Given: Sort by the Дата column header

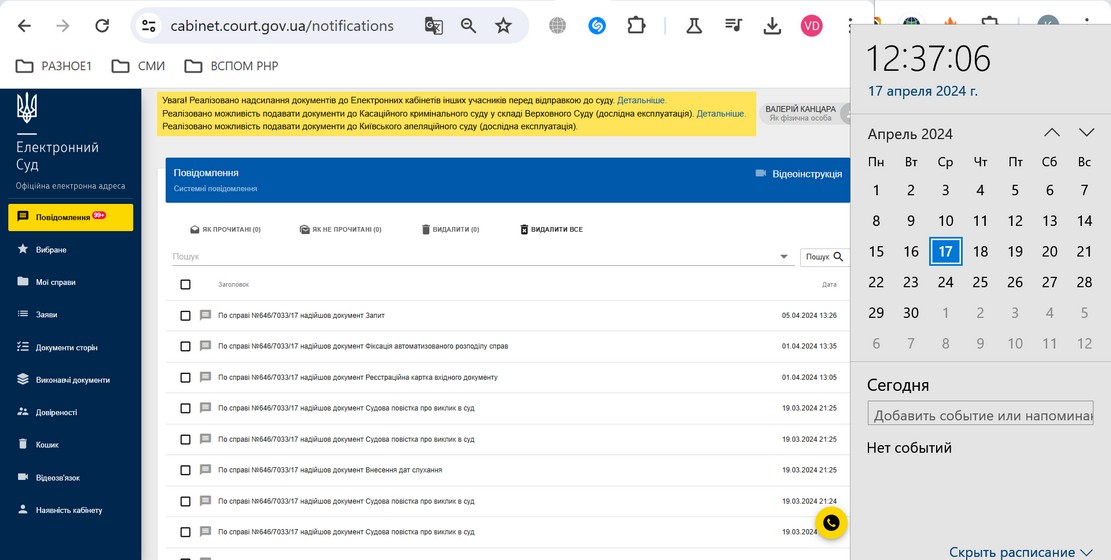Looking at the screenshot, I should click(829, 284).
